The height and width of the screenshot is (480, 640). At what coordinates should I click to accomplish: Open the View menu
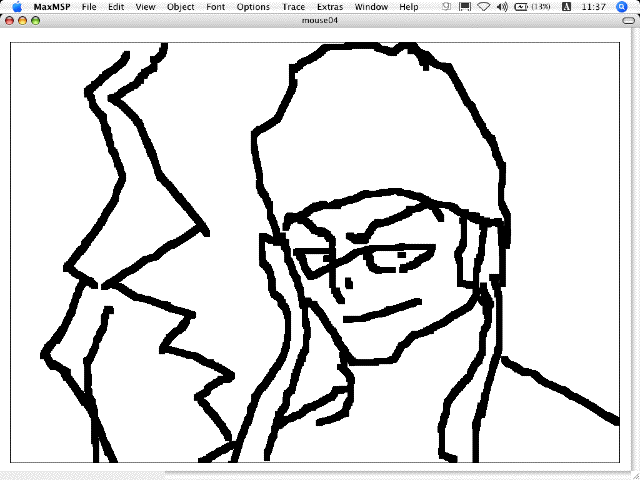[145, 7]
